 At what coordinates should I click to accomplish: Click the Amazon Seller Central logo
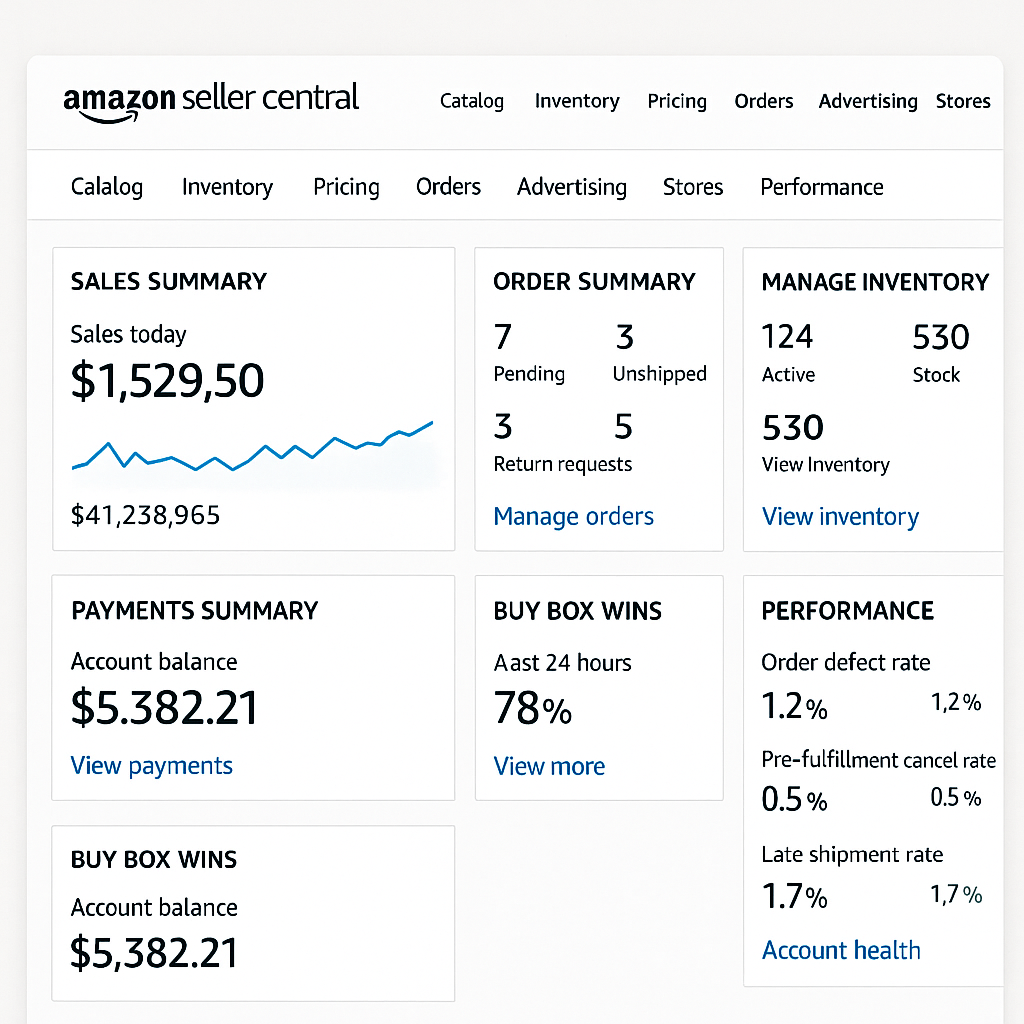[210, 100]
